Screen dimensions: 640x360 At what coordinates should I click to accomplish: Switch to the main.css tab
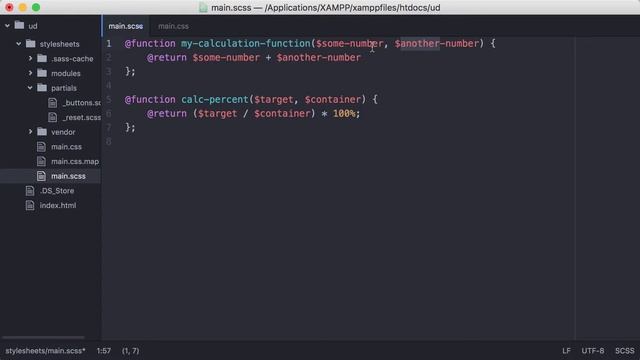(x=173, y=26)
